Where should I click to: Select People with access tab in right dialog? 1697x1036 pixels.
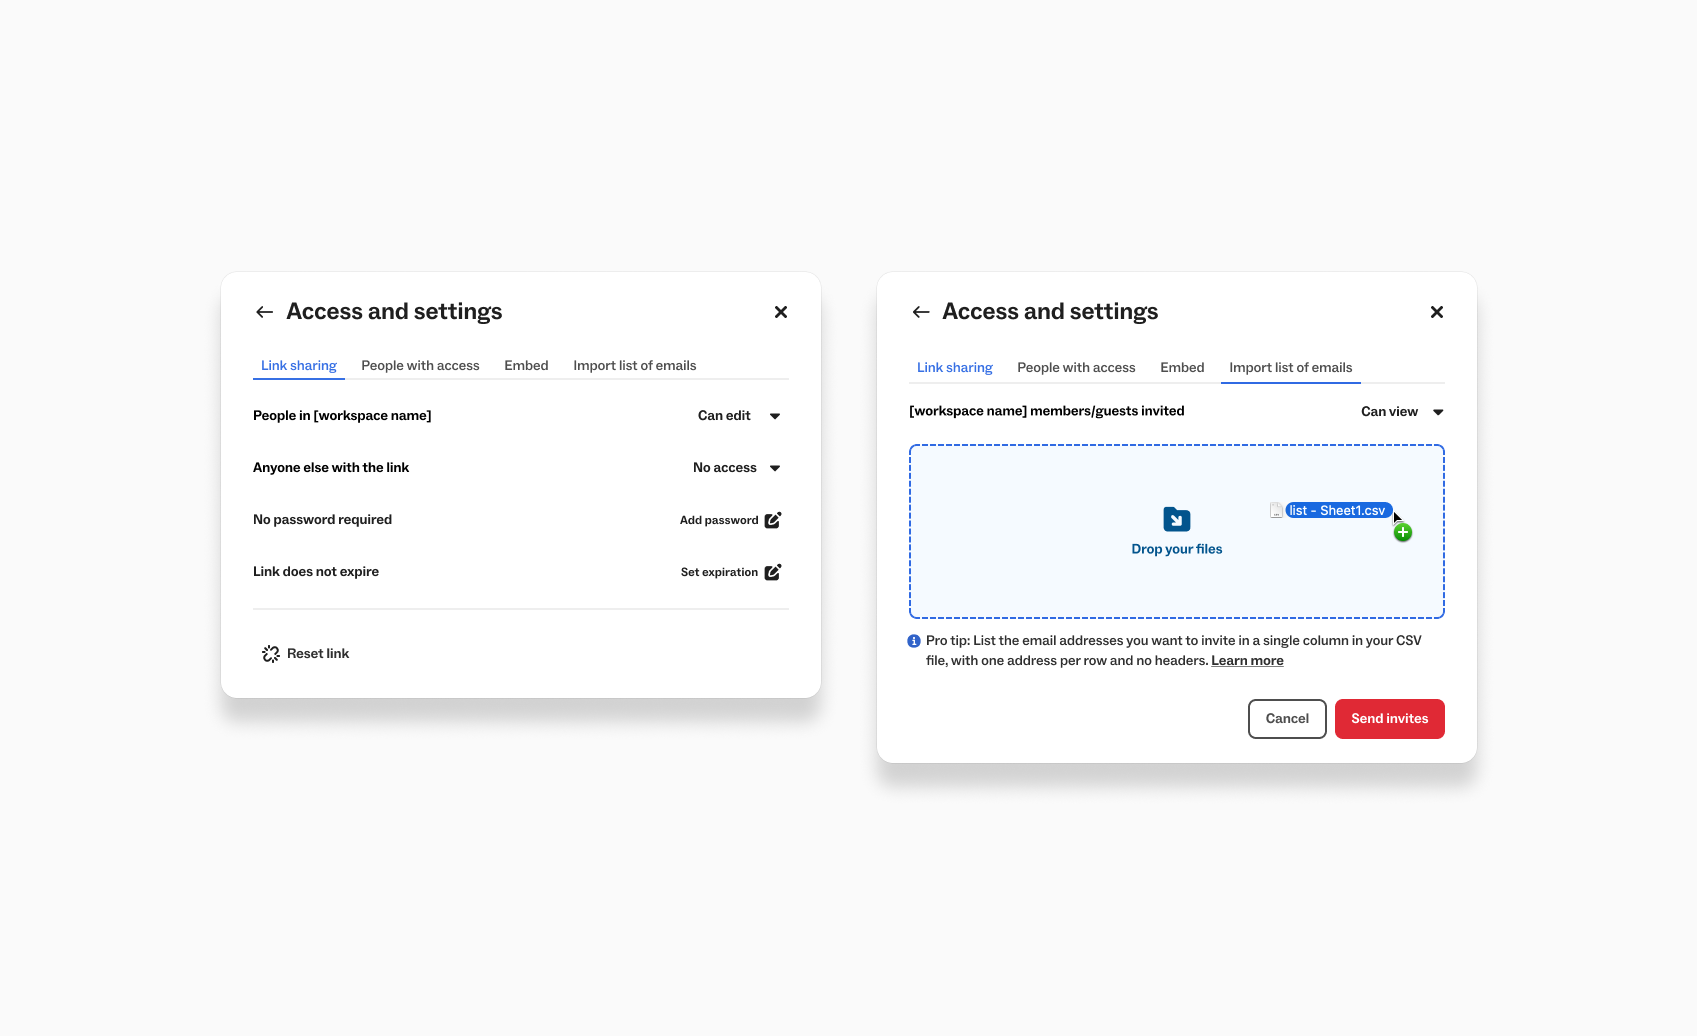coord(1076,368)
